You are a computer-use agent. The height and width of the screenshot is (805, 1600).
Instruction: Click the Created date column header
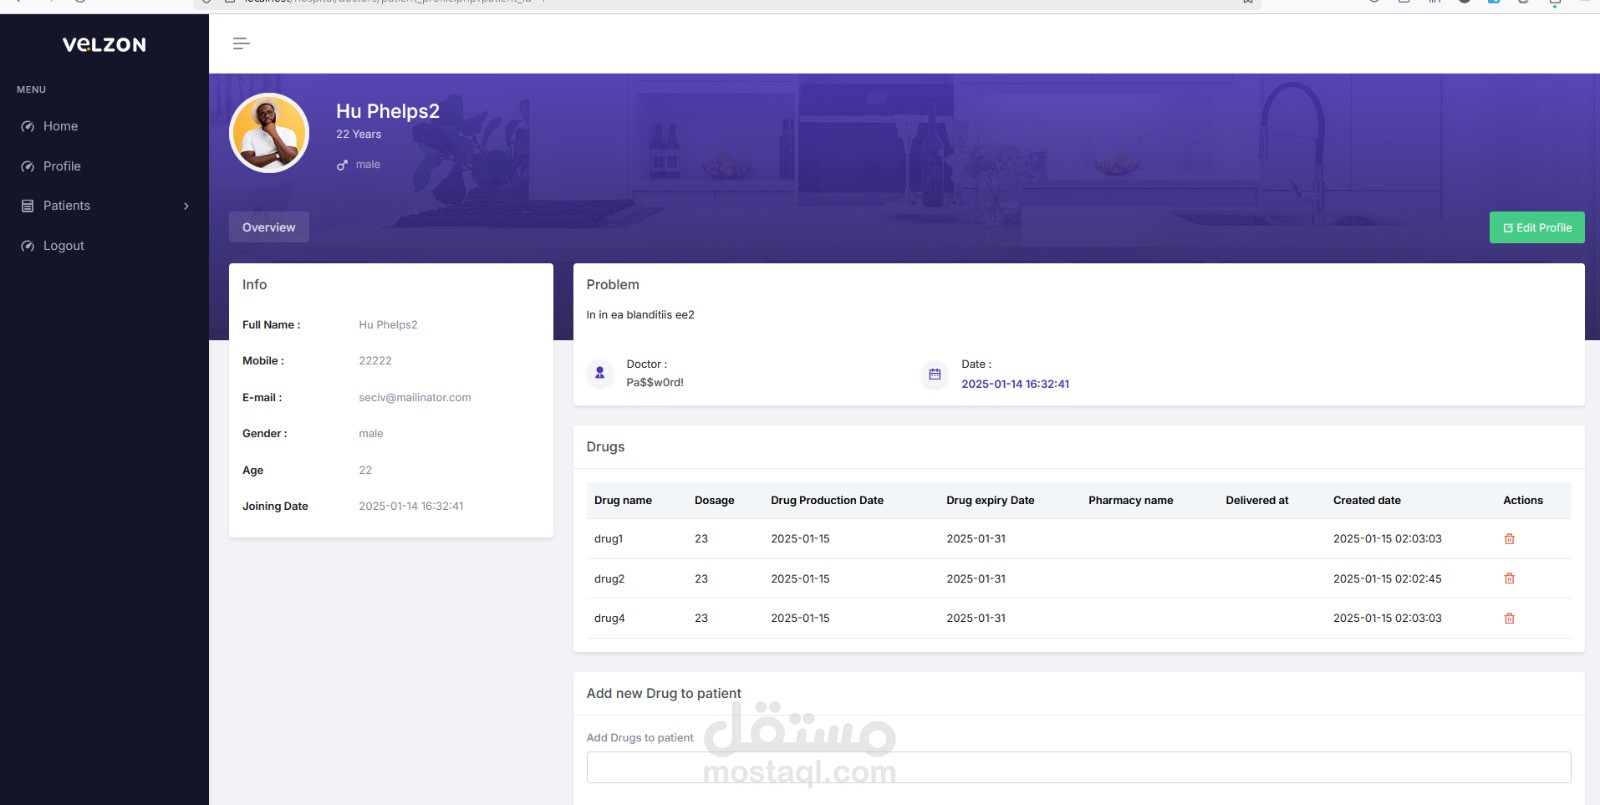click(1366, 500)
